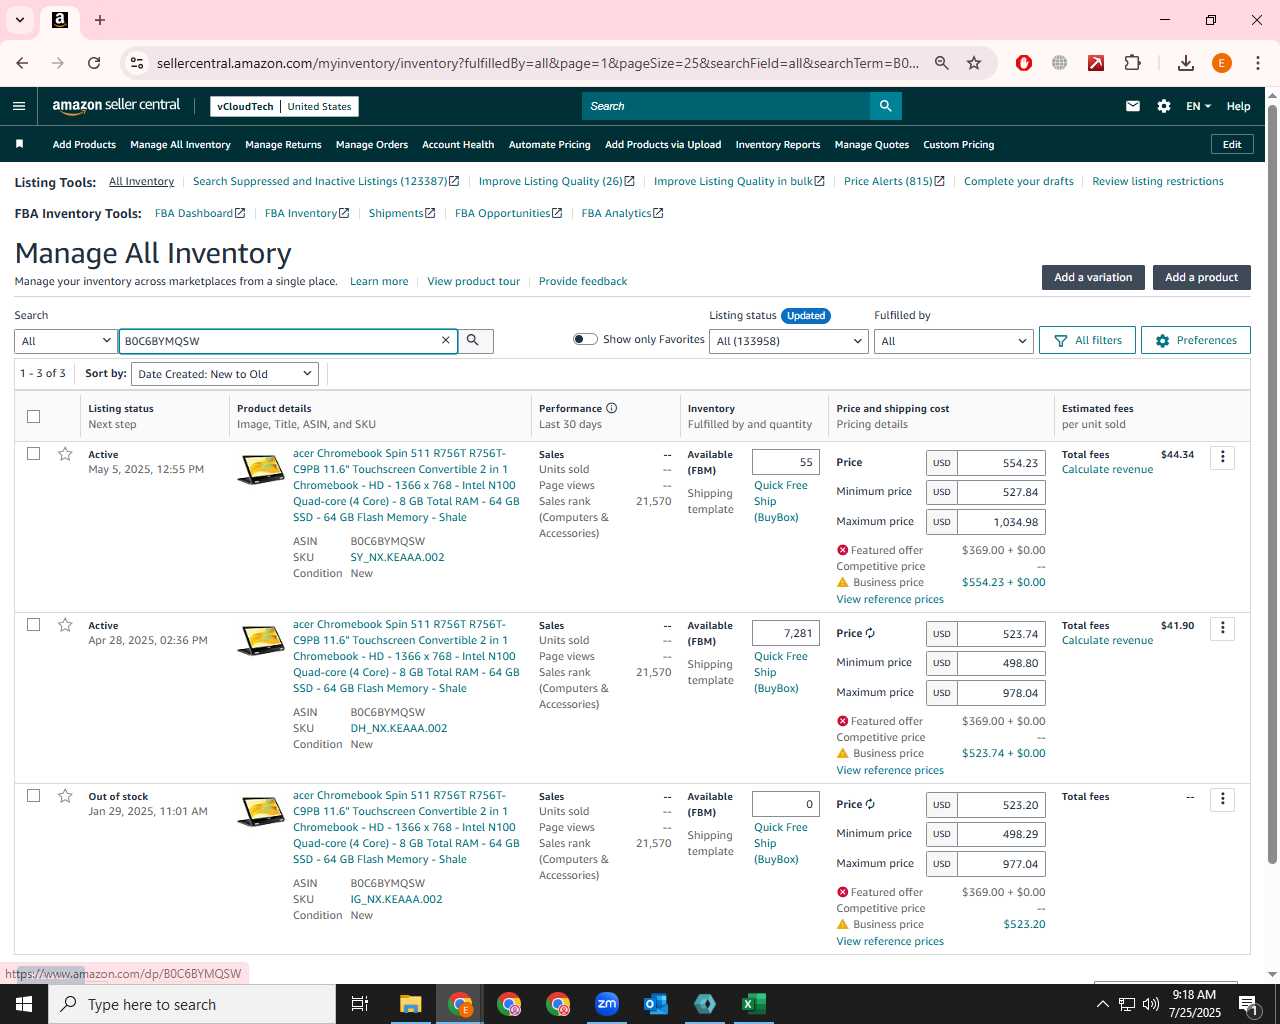Click the page vertical scrollbar
This screenshot has width=1280, height=1024.
click(1272, 484)
